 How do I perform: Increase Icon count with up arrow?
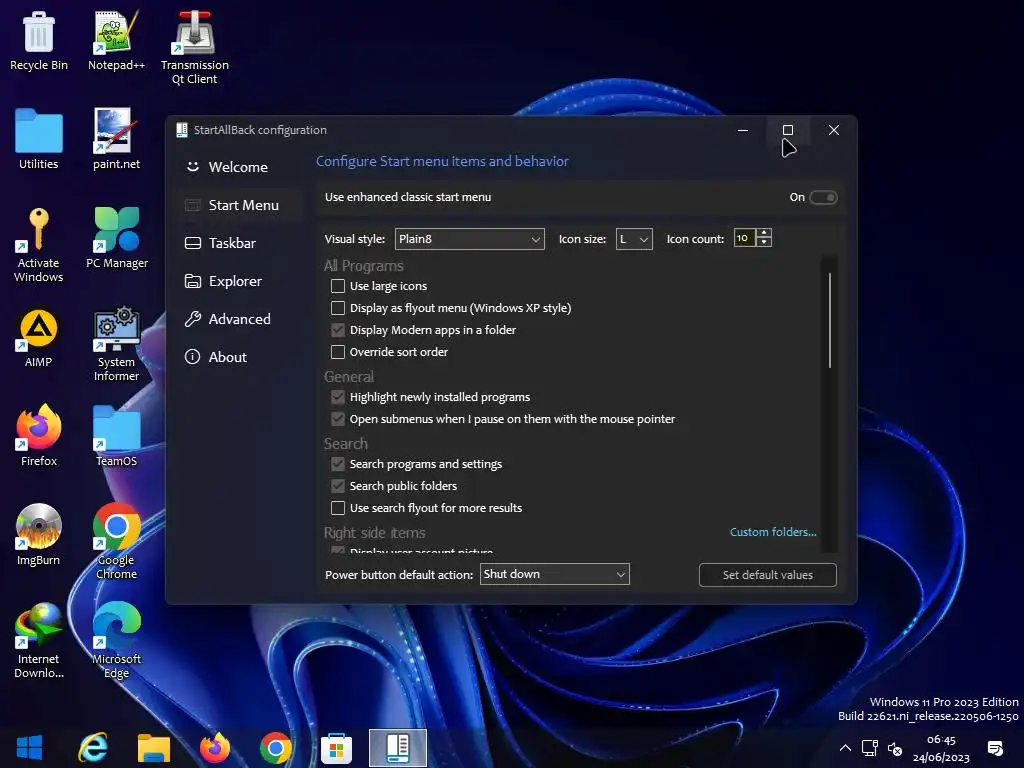click(x=763, y=233)
